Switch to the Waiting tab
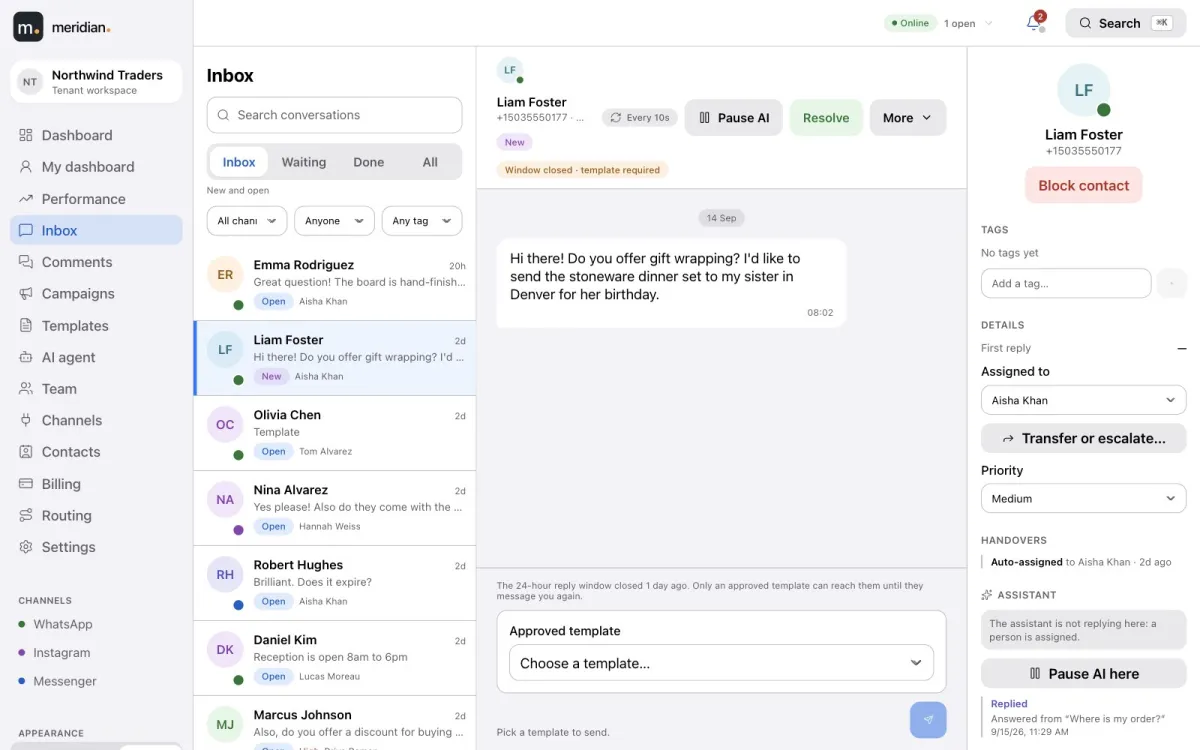The image size is (1200, 750). (x=304, y=162)
